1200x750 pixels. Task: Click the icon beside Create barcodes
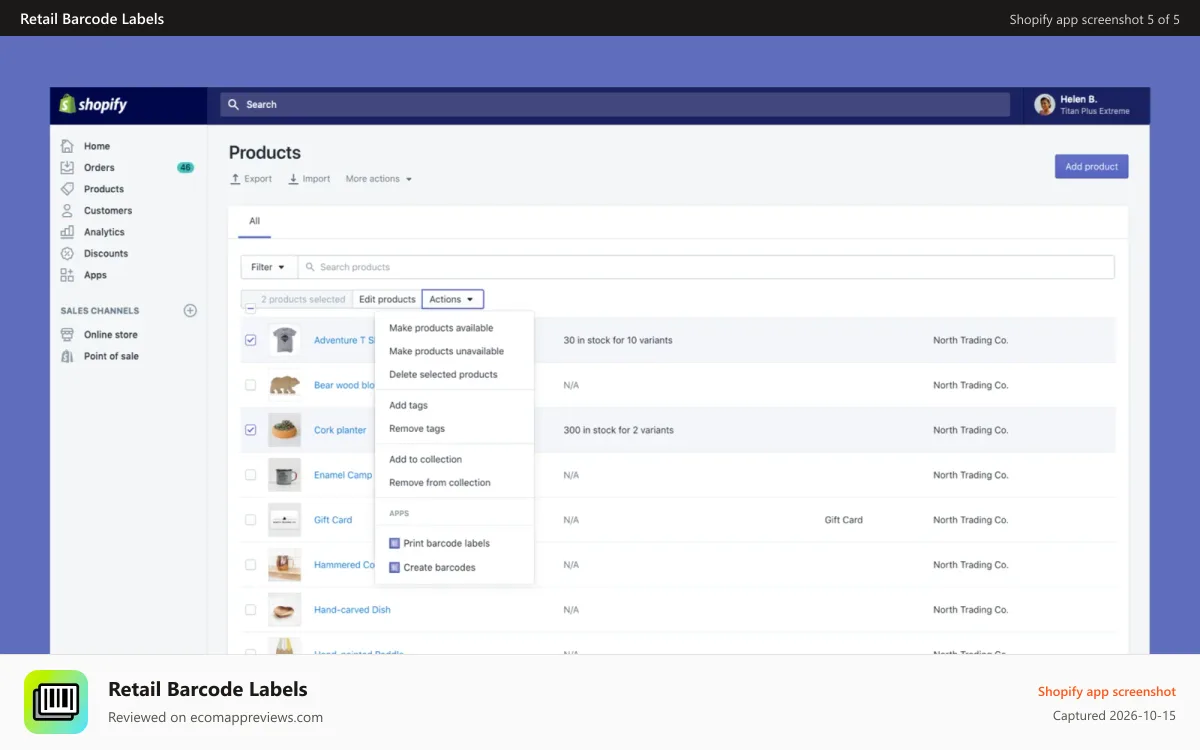pyautogui.click(x=394, y=567)
